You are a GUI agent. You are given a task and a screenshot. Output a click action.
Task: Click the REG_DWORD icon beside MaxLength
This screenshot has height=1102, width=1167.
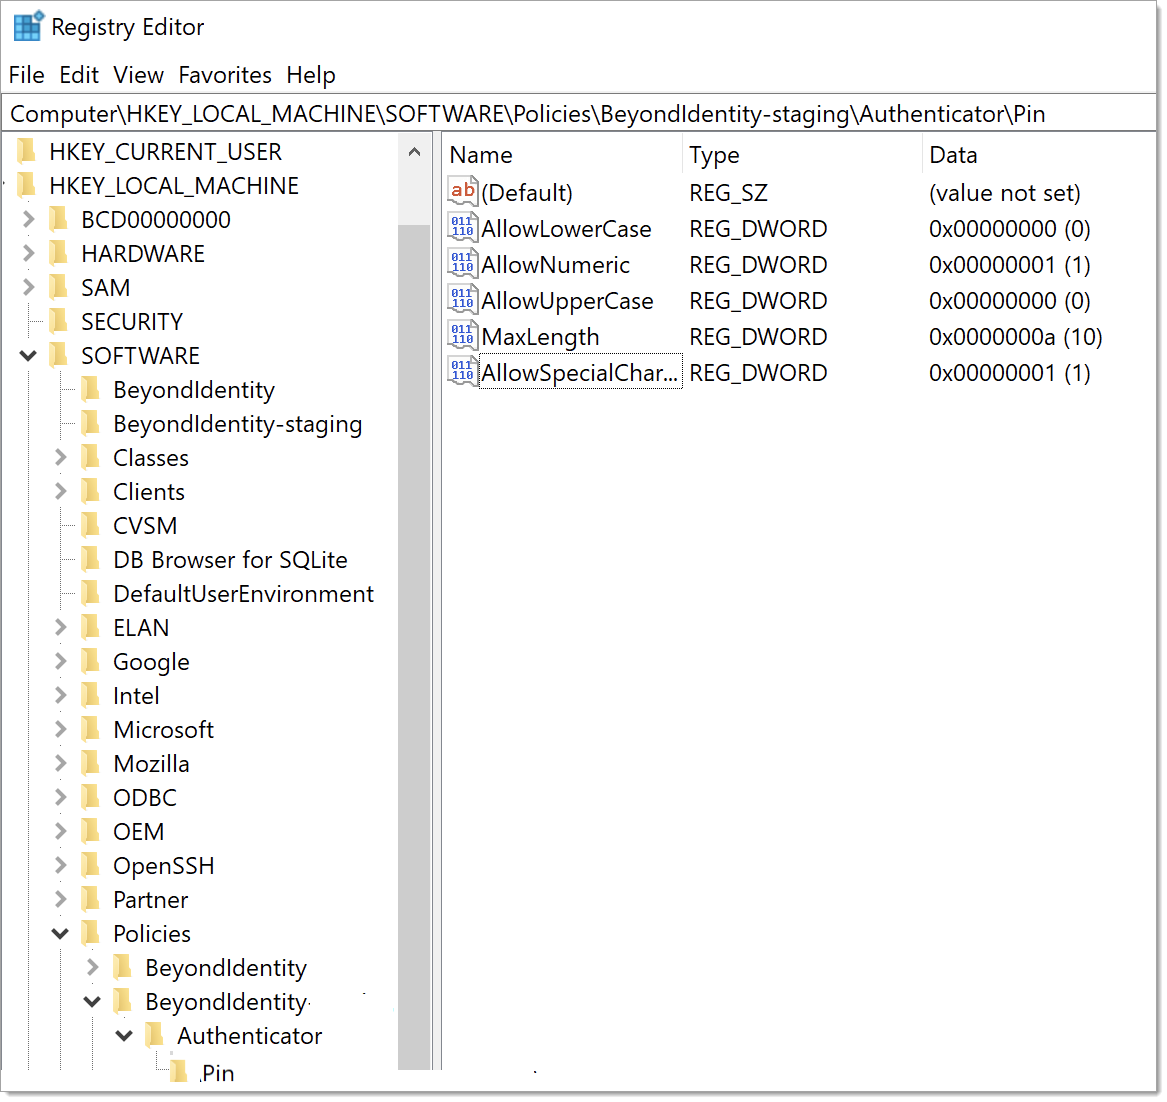[461, 336]
